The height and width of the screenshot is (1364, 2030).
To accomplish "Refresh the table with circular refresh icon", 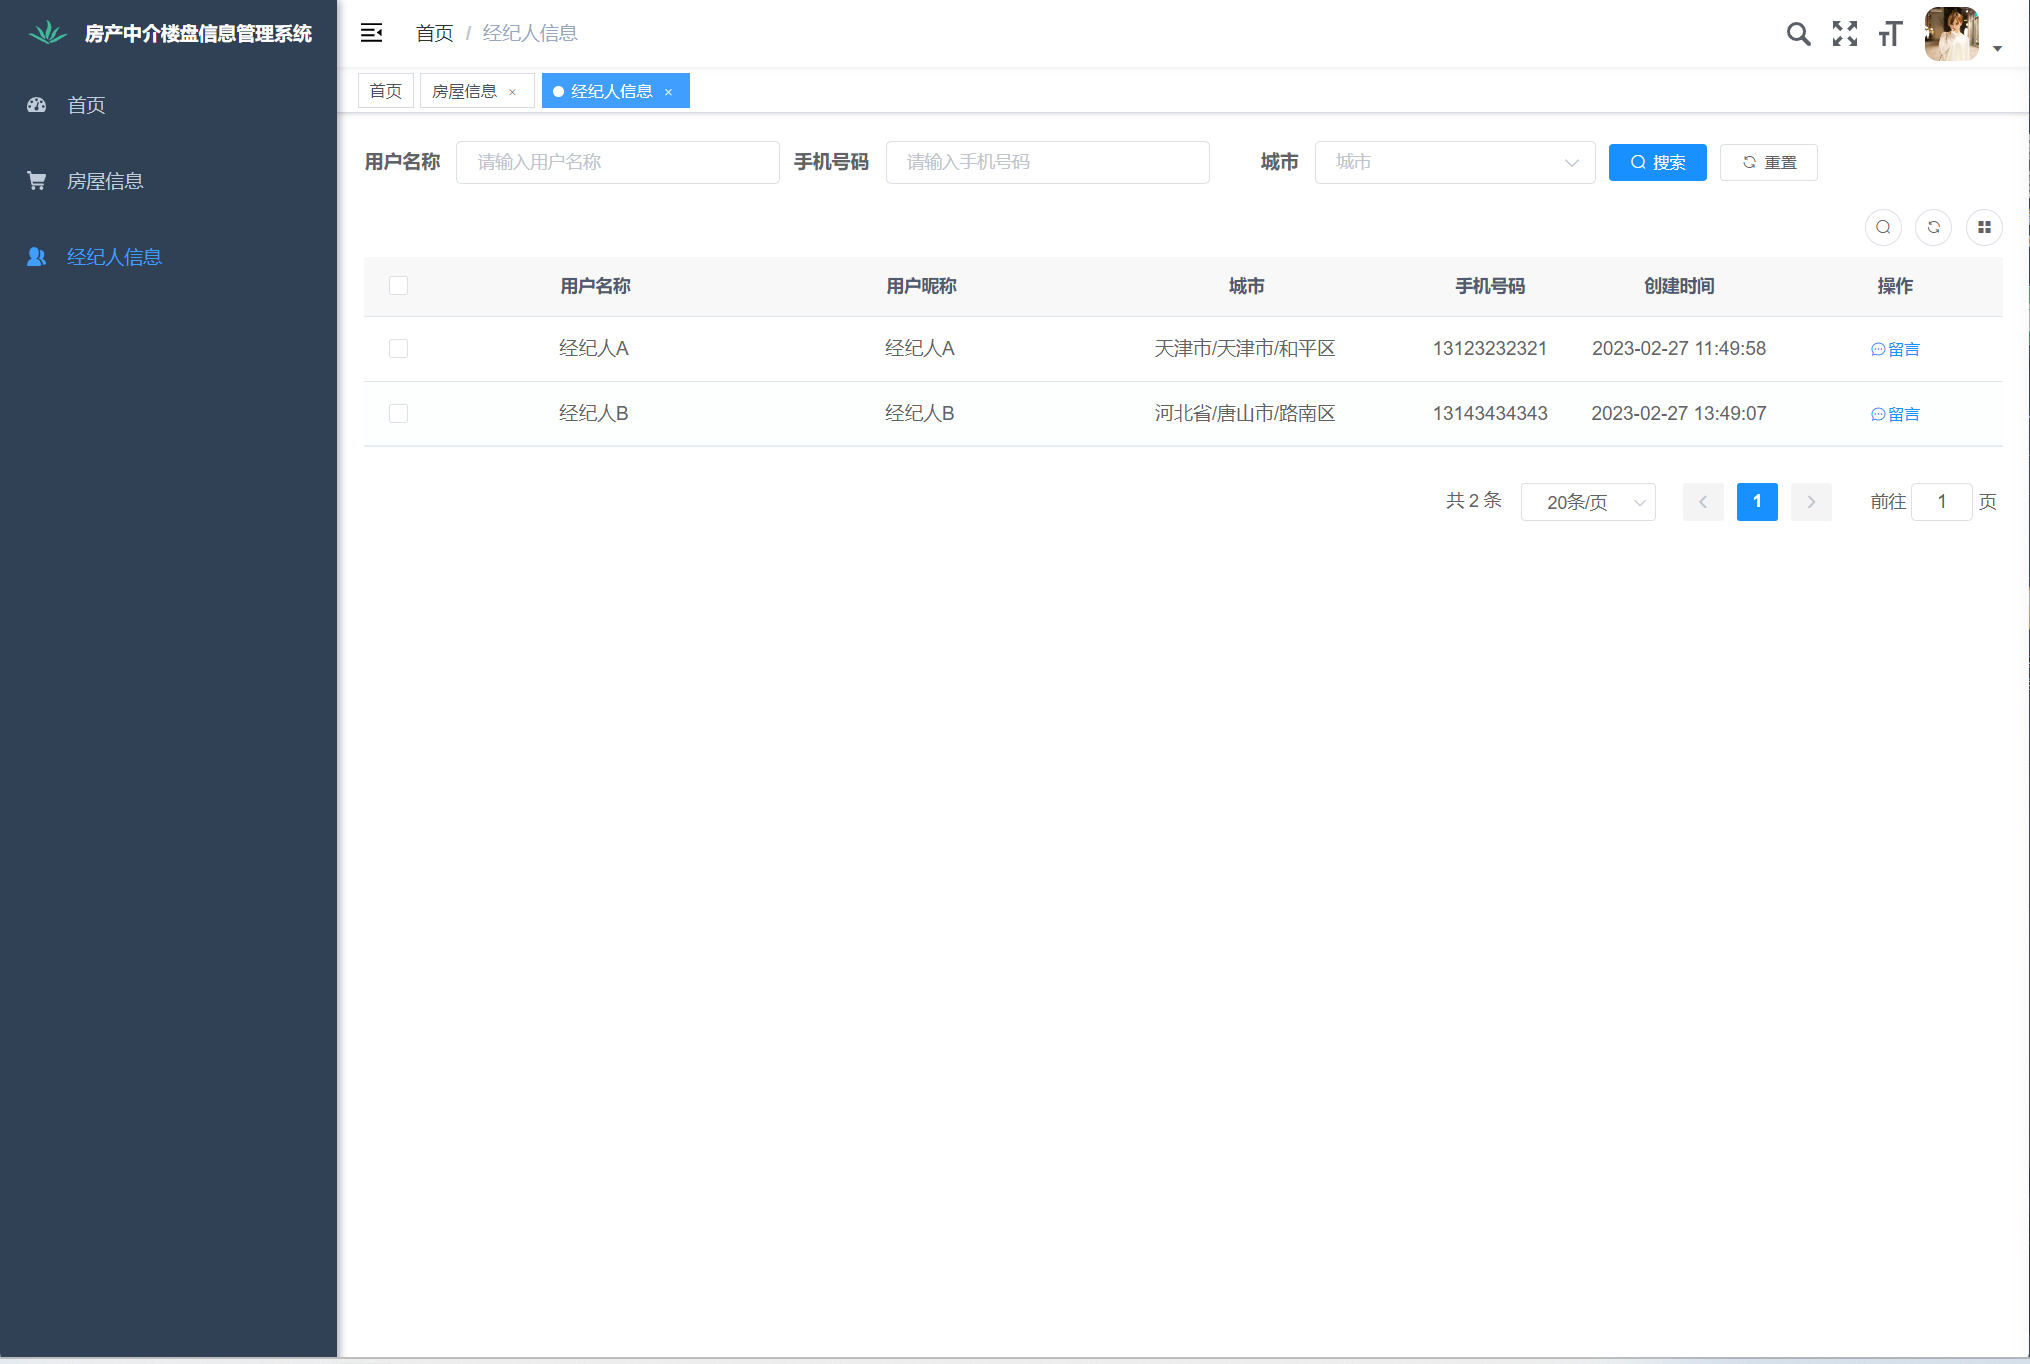I will coord(1933,227).
